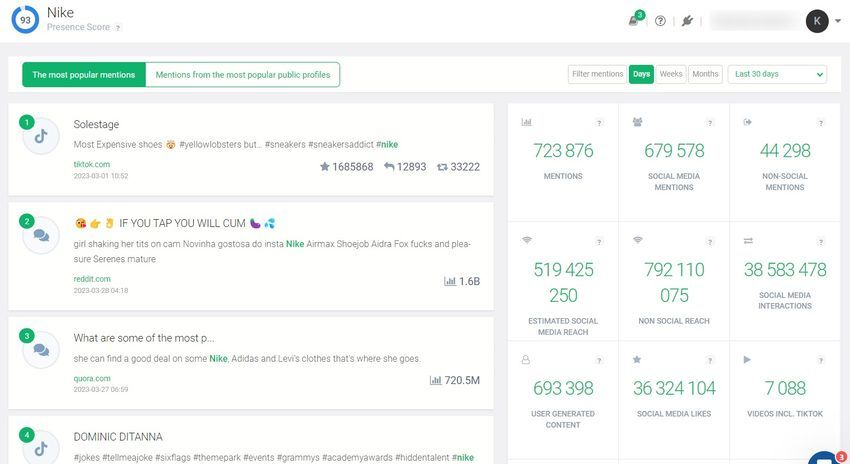
Task: Click the Presence Score 93 circle
Action: pos(25,20)
